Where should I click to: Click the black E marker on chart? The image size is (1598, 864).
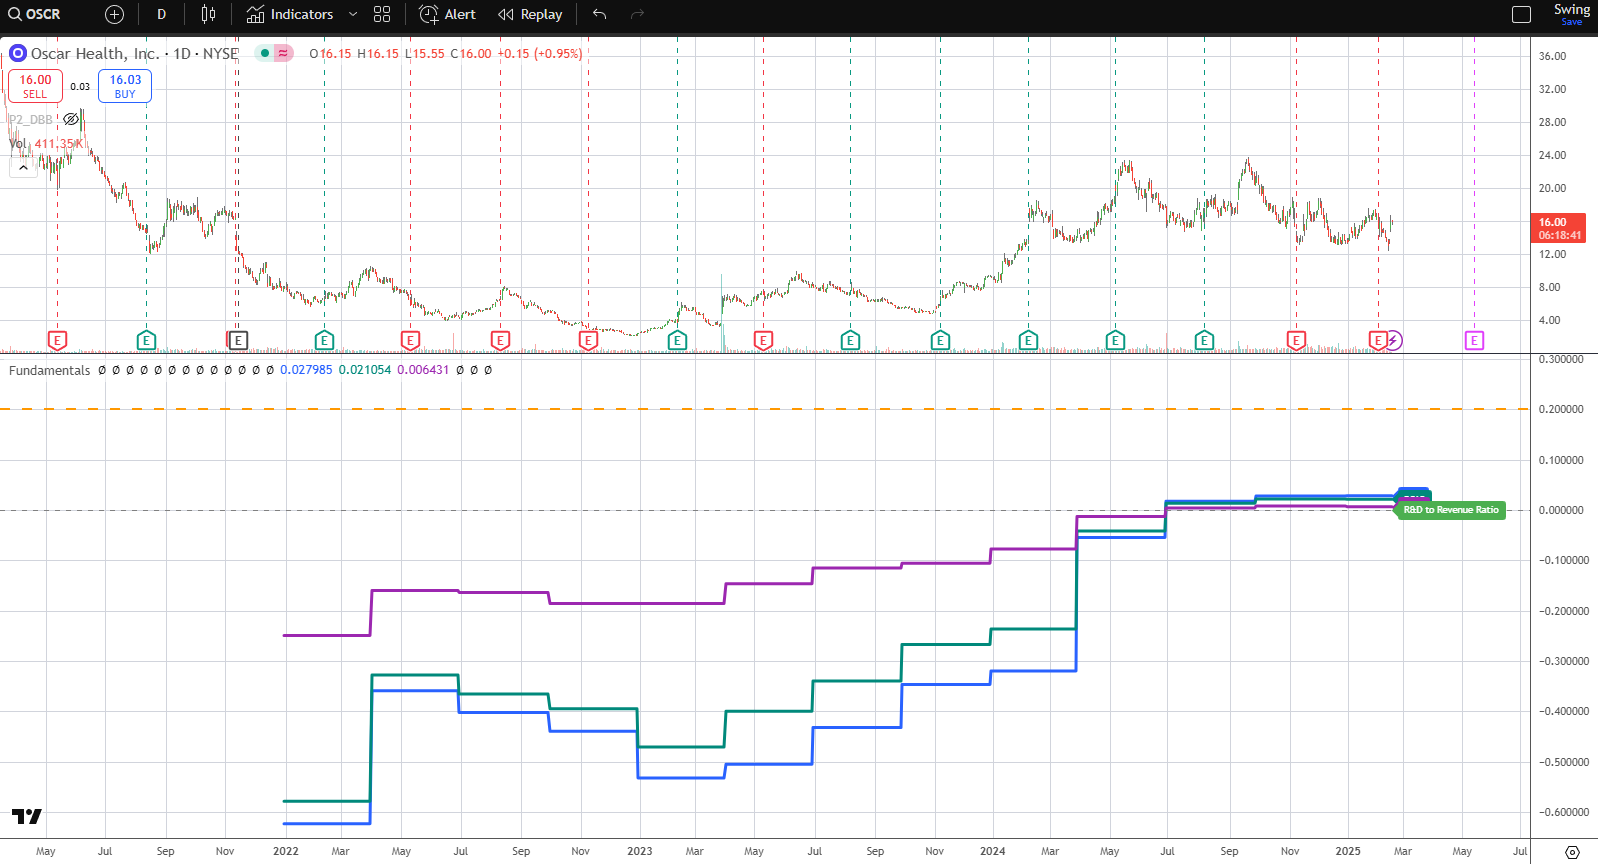click(x=238, y=341)
